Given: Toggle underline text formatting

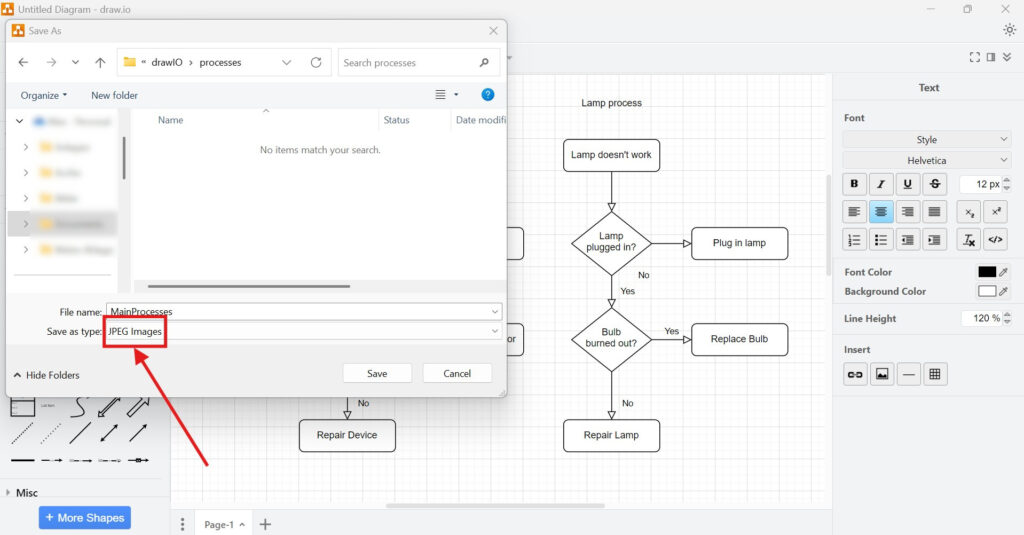Looking at the screenshot, I should tap(908, 184).
